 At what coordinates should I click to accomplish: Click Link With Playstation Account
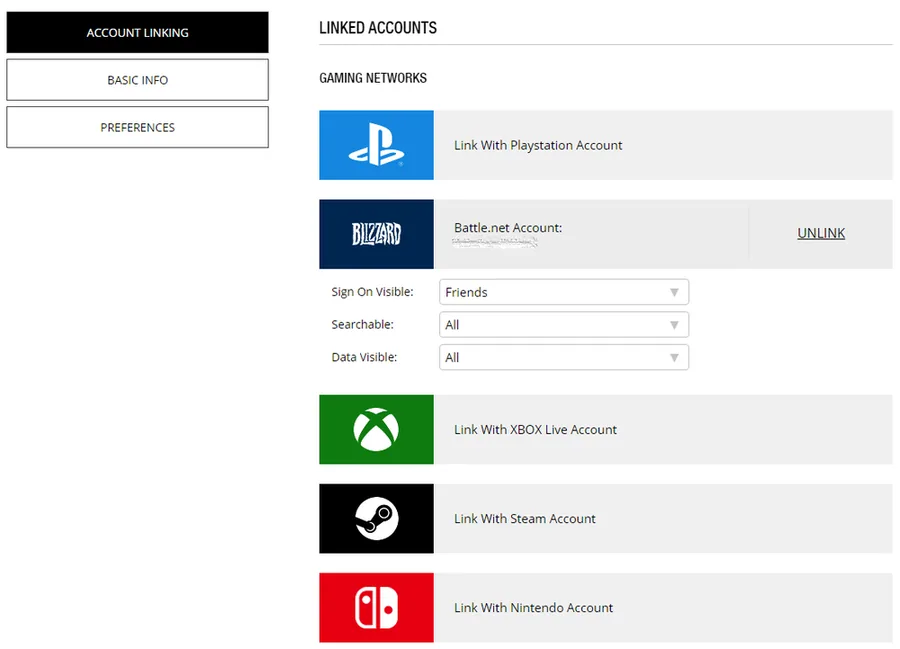[x=538, y=145]
